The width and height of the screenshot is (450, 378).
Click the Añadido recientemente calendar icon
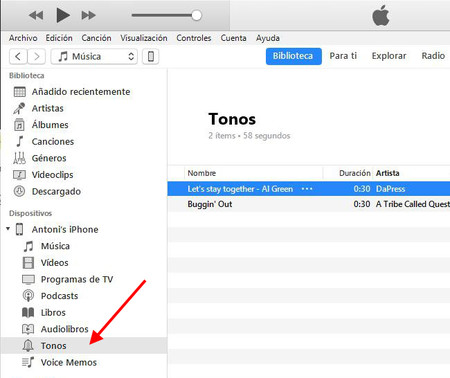(19, 92)
